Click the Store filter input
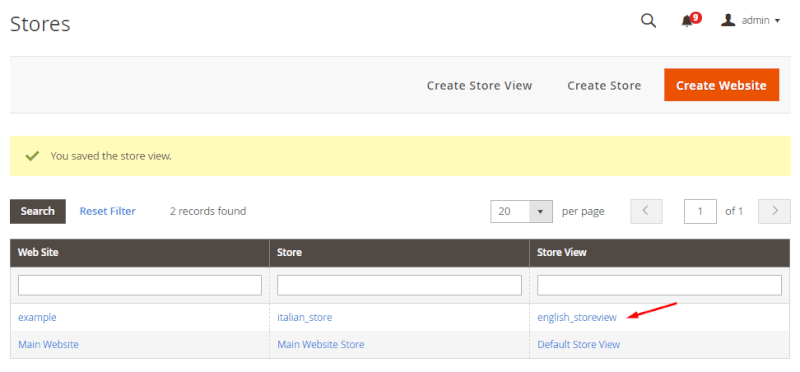Screen dimensions: 800x372 click(399, 285)
